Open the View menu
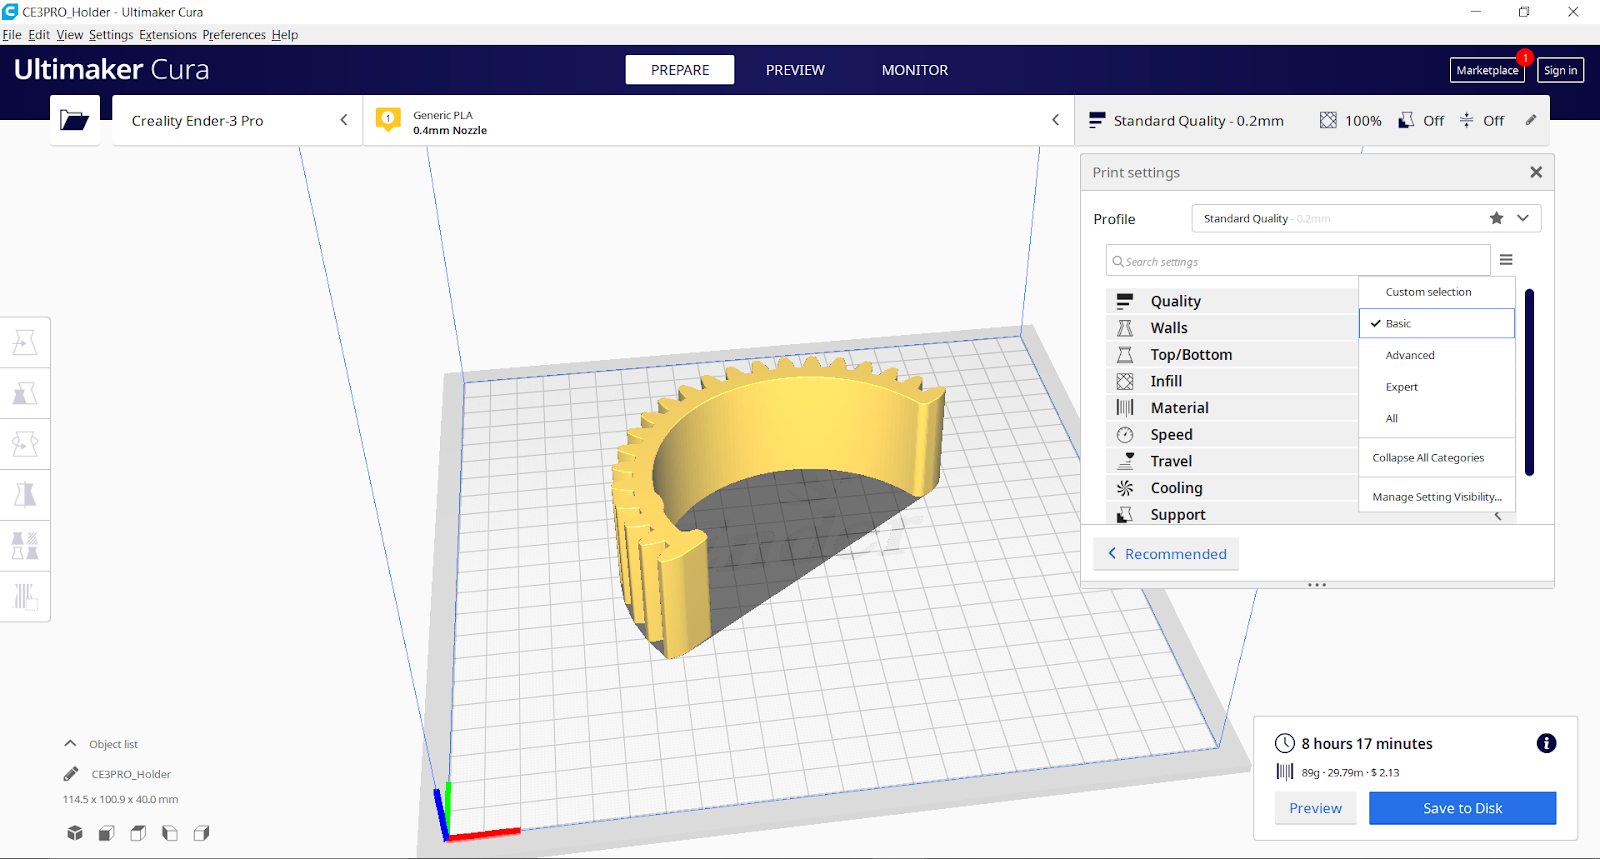Viewport: 1600px width, 859px height. [x=70, y=35]
